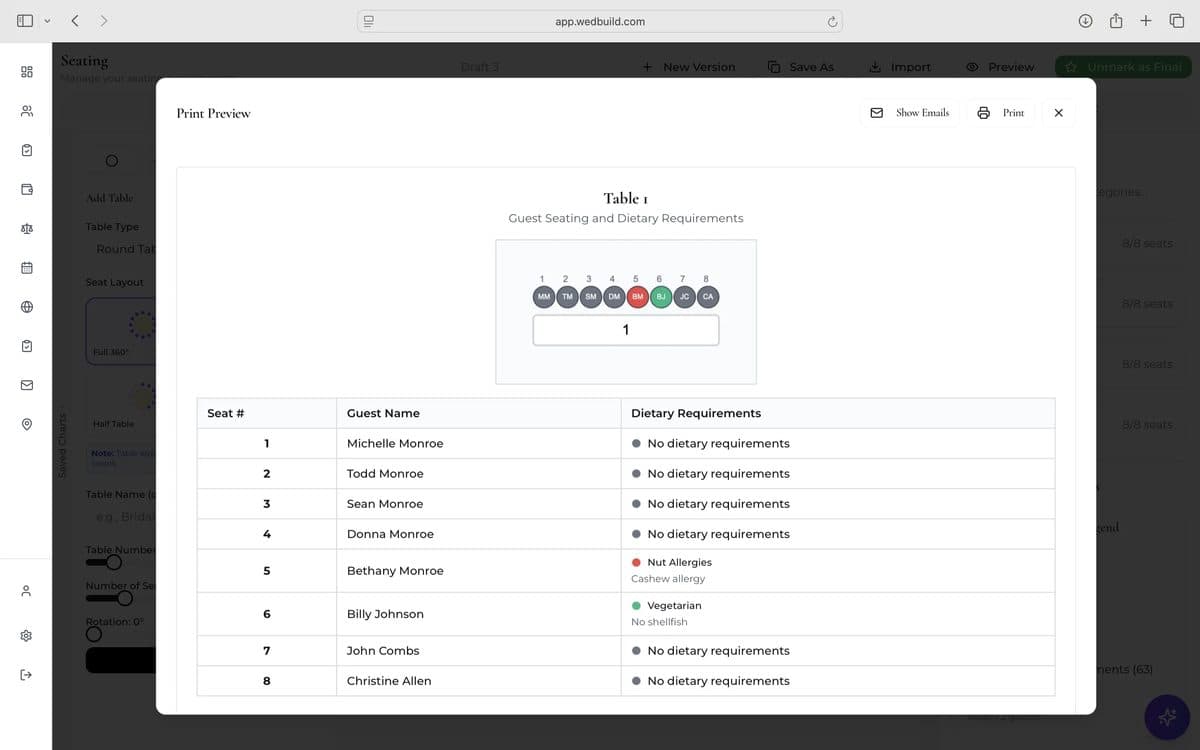Select the Full 360° seat layout option

(121, 331)
